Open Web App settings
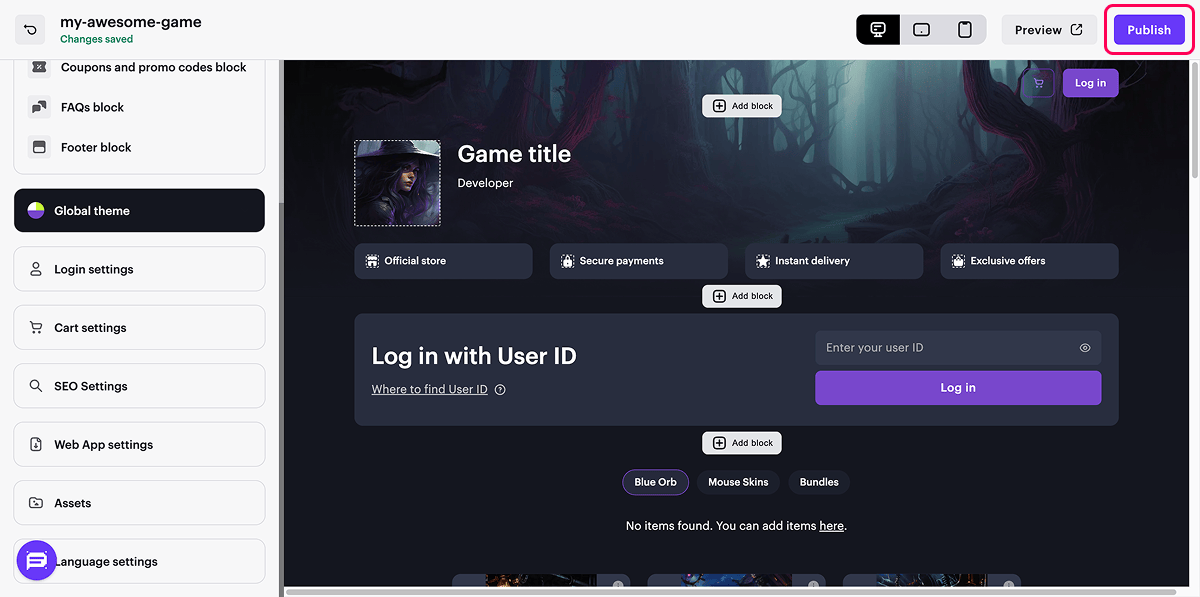The height and width of the screenshot is (597, 1200). coord(139,445)
